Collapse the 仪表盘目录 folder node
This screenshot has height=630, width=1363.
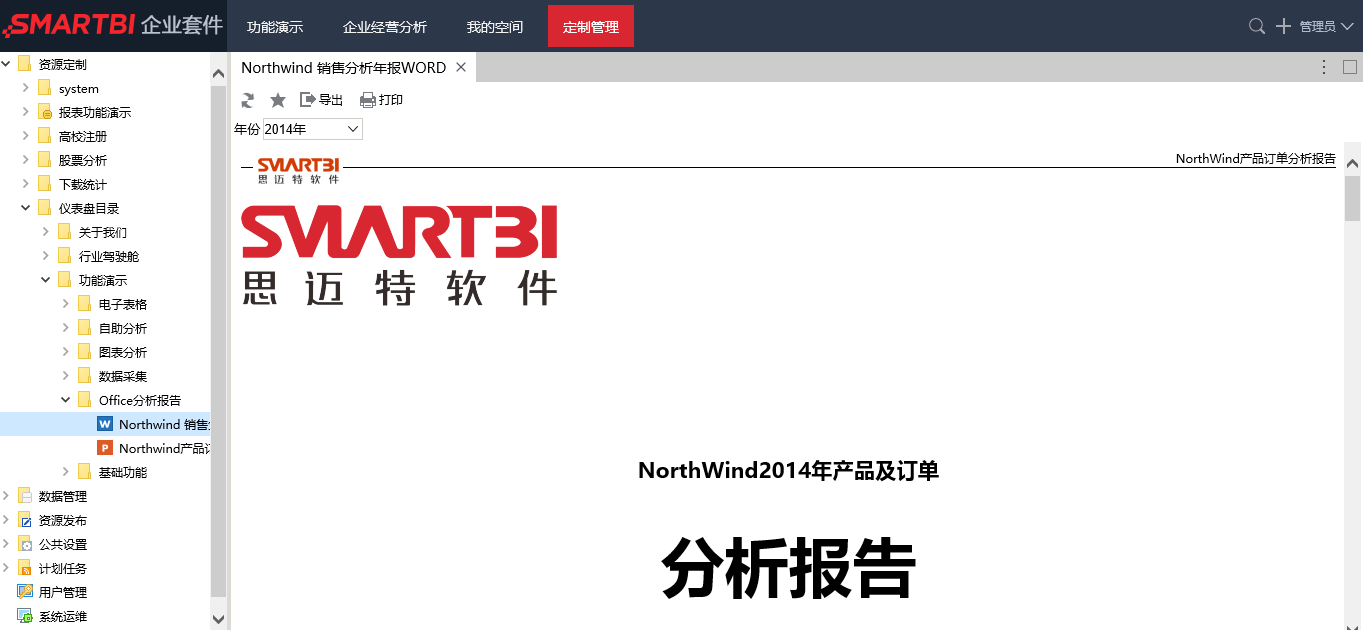click(x=26, y=208)
